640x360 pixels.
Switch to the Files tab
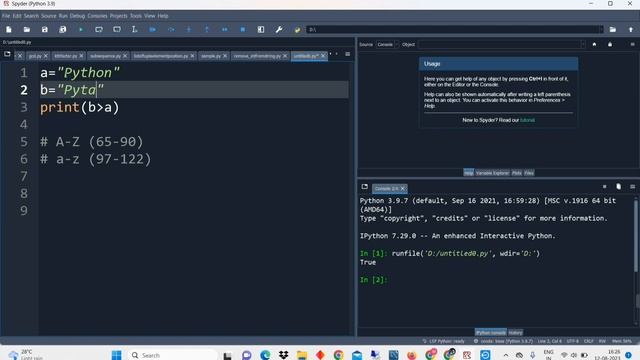point(529,173)
